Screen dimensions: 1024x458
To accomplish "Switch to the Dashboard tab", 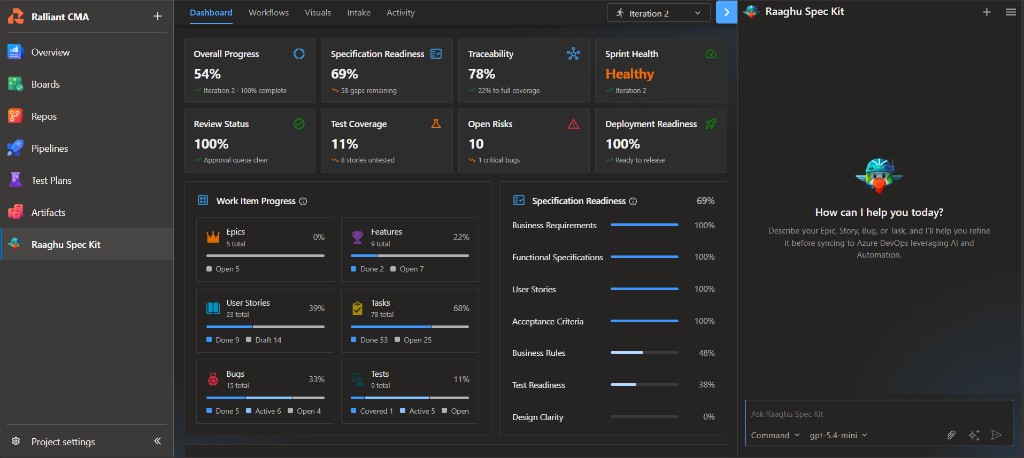I will pos(211,12).
